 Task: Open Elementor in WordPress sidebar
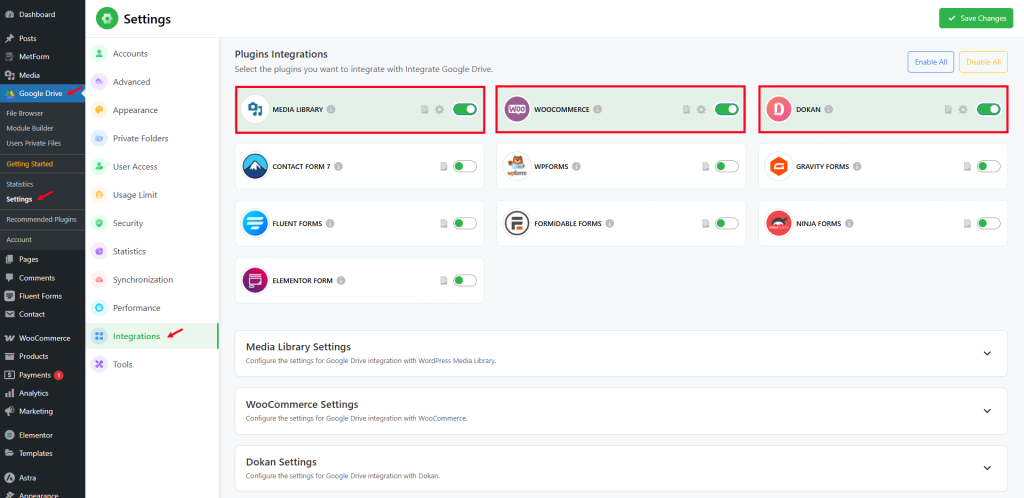pos(42,435)
